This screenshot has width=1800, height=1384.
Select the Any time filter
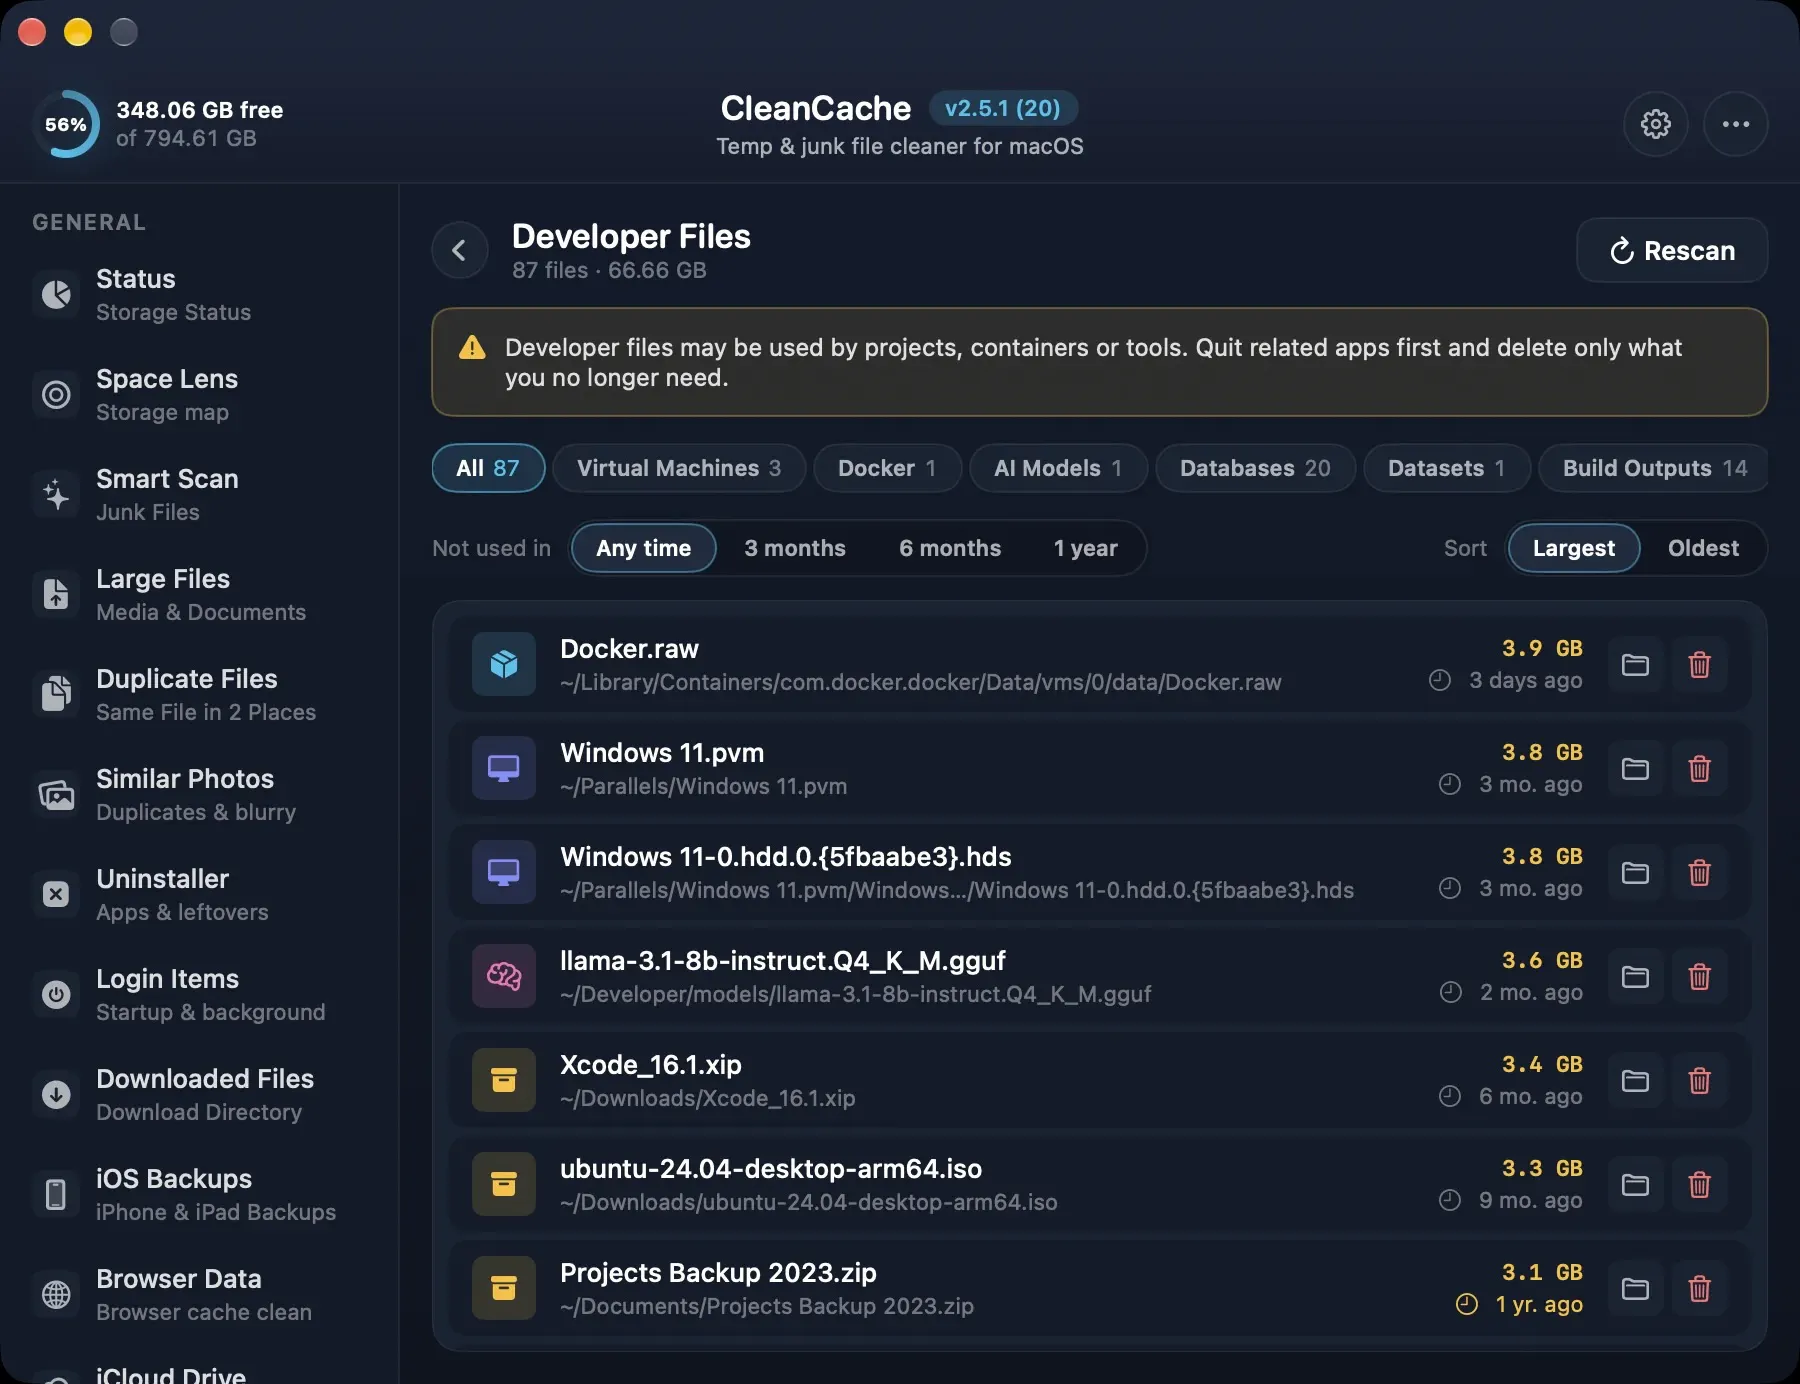[644, 548]
